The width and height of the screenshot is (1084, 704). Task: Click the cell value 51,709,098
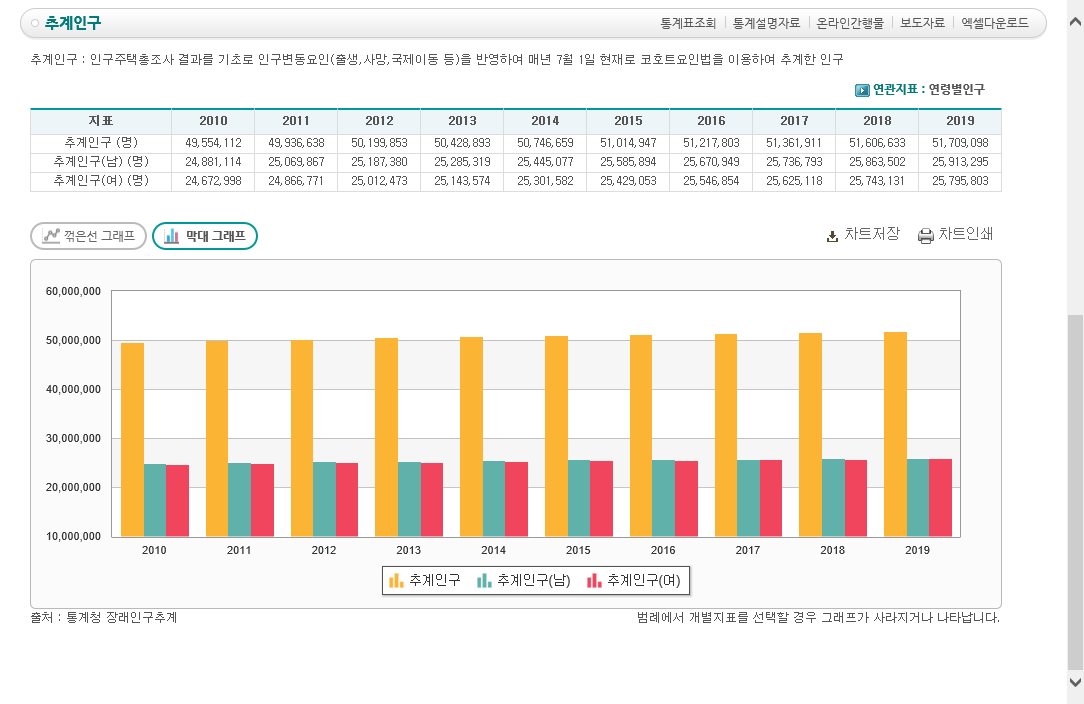coord(960,143)
